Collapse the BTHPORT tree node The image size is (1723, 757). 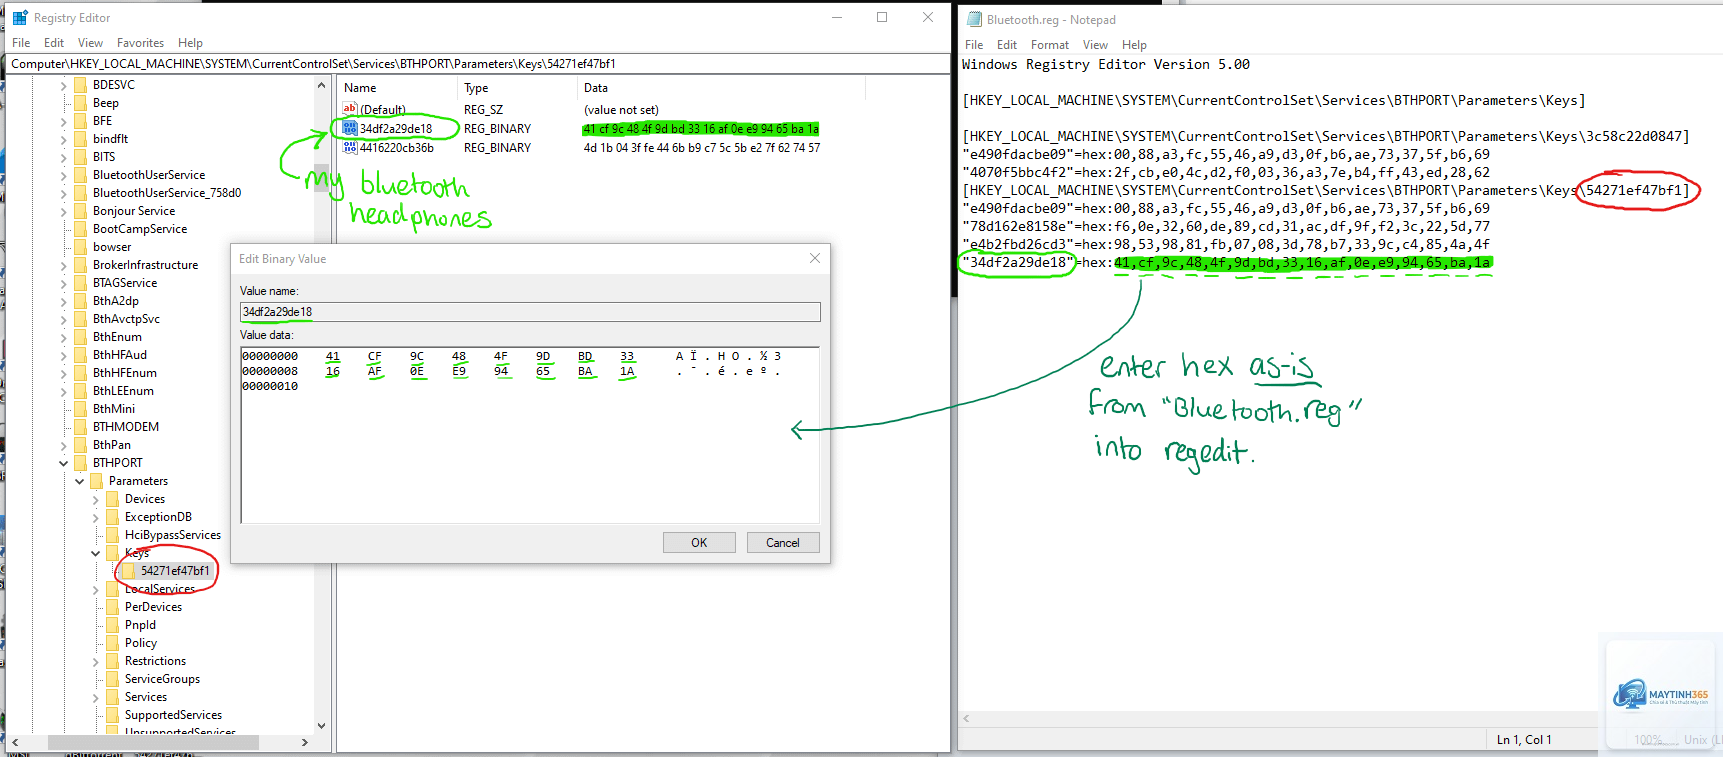click(x=63, y=463)
